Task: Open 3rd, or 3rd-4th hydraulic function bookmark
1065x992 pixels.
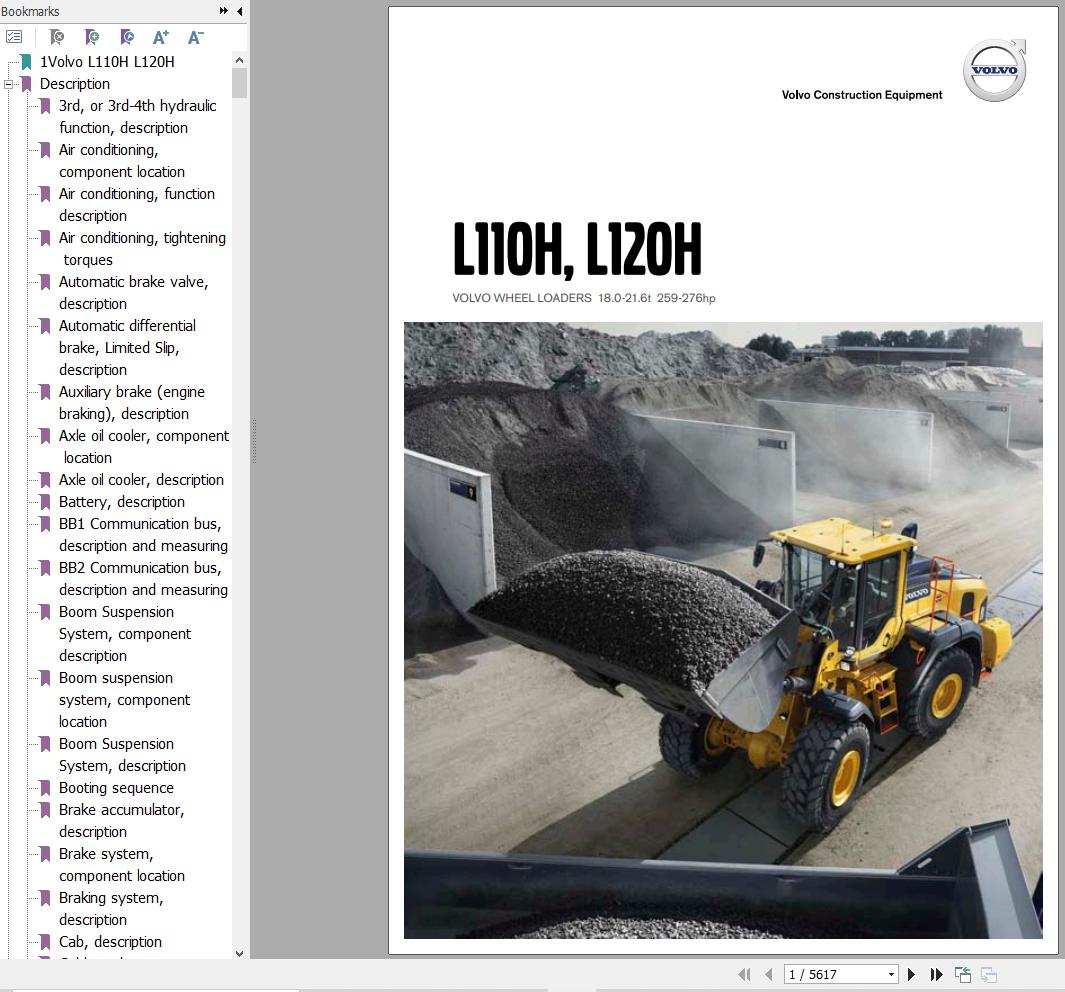Action: (137, 117)
